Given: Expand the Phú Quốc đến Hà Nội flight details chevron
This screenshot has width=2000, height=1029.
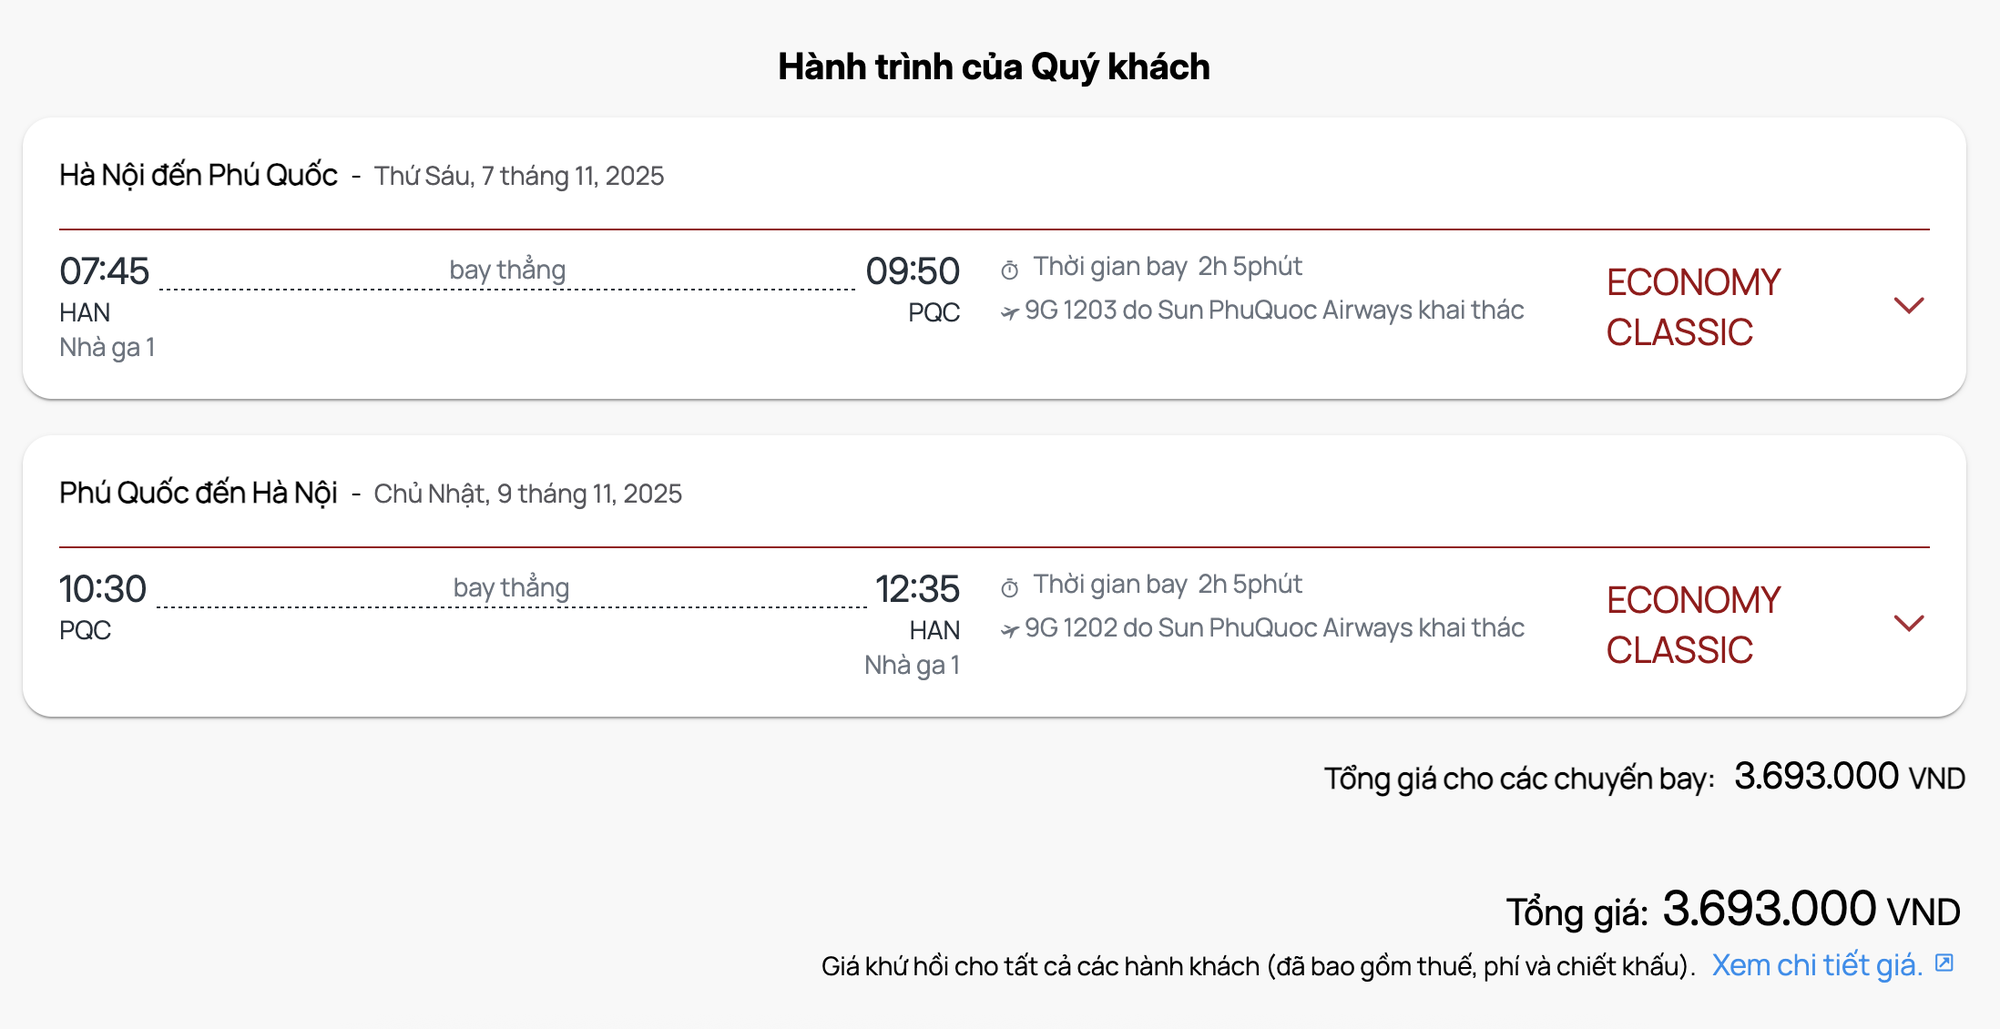Looking at the screenshot, I should [1908, 624].
